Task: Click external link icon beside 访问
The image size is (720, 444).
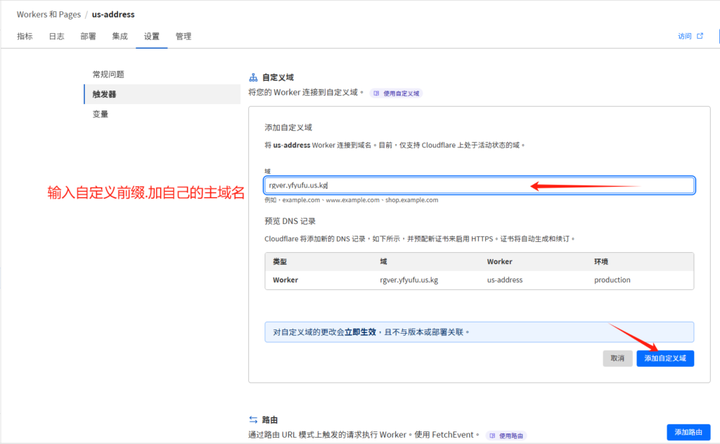Action: (x=700, y=36)
